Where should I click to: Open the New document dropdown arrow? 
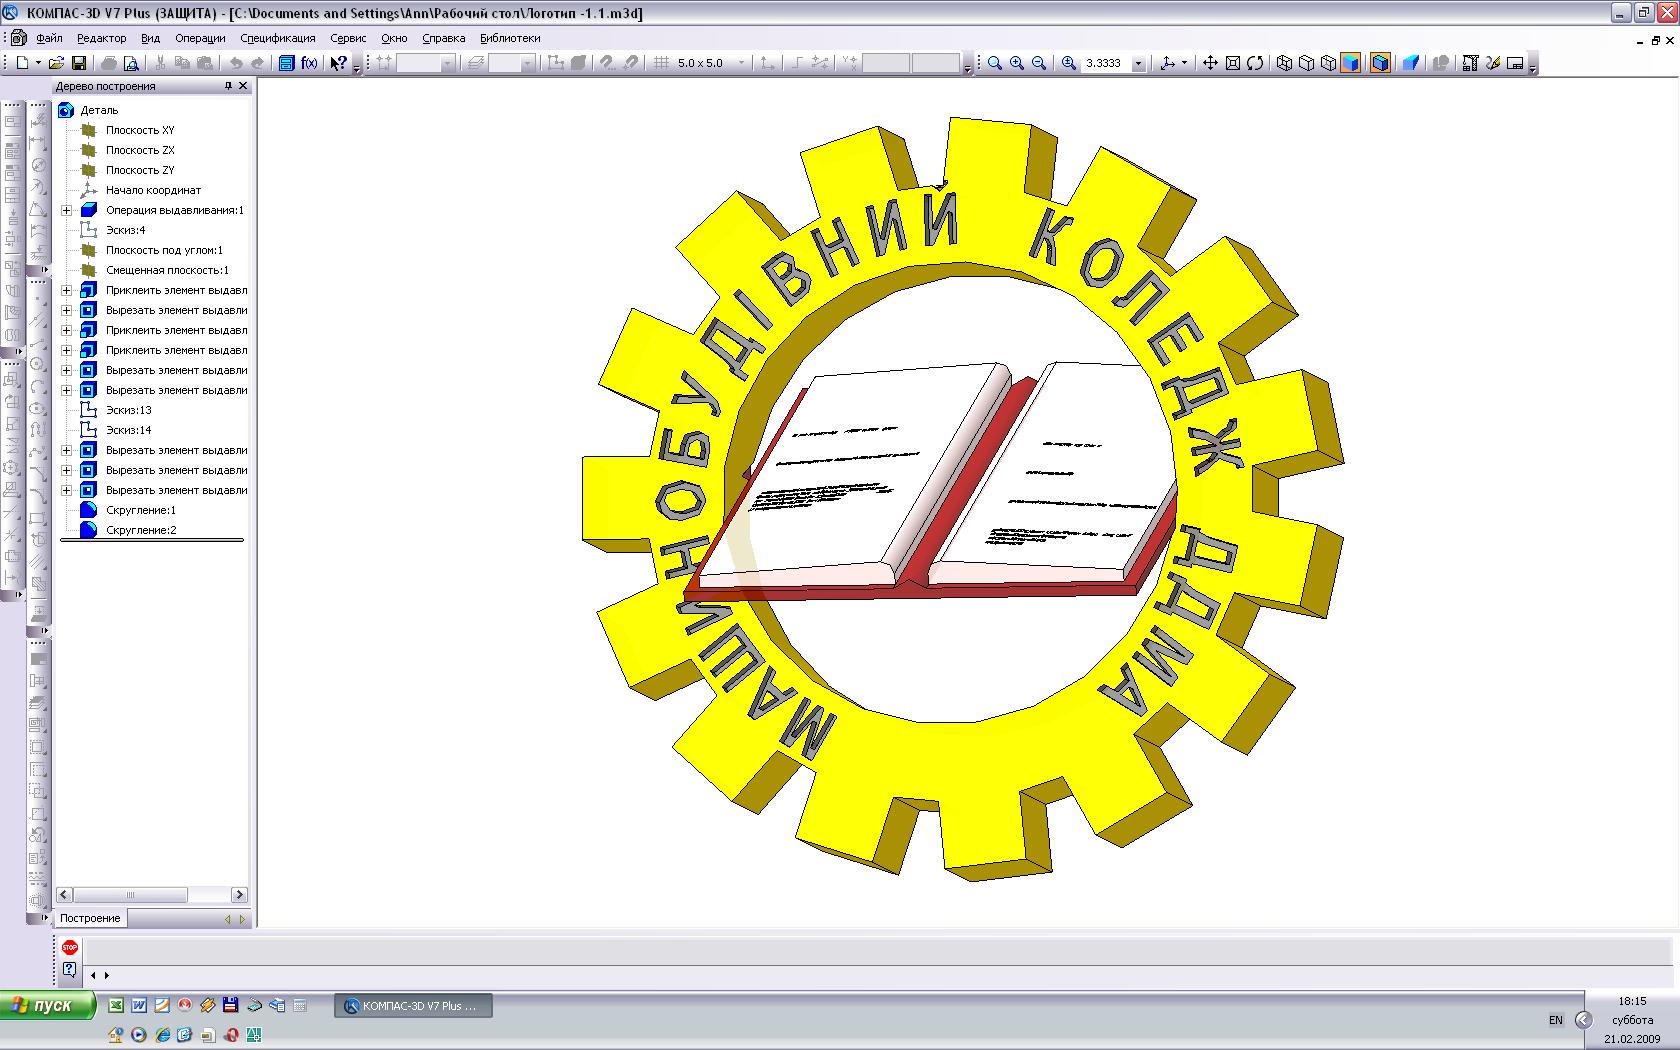click(x=39, y=63)
